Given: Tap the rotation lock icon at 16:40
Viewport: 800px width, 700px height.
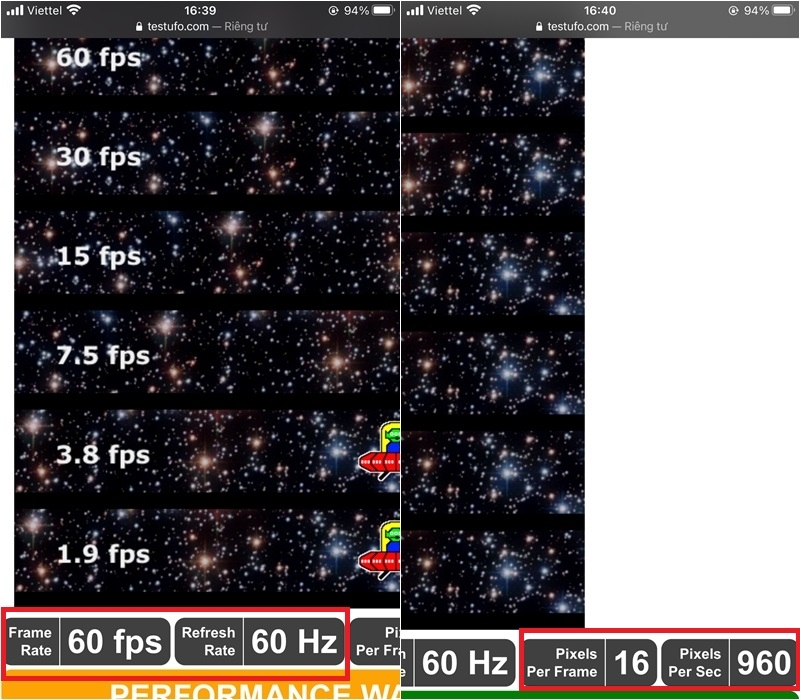Looking at the screenshot, I should pyautogui.click(x=733, y=10).
